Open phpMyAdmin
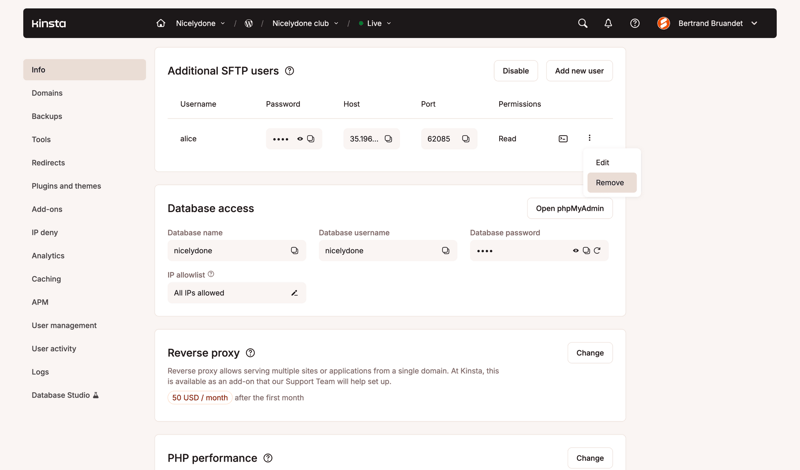The image size is (800, 470). pyautogui.click(x=570, y=208)
